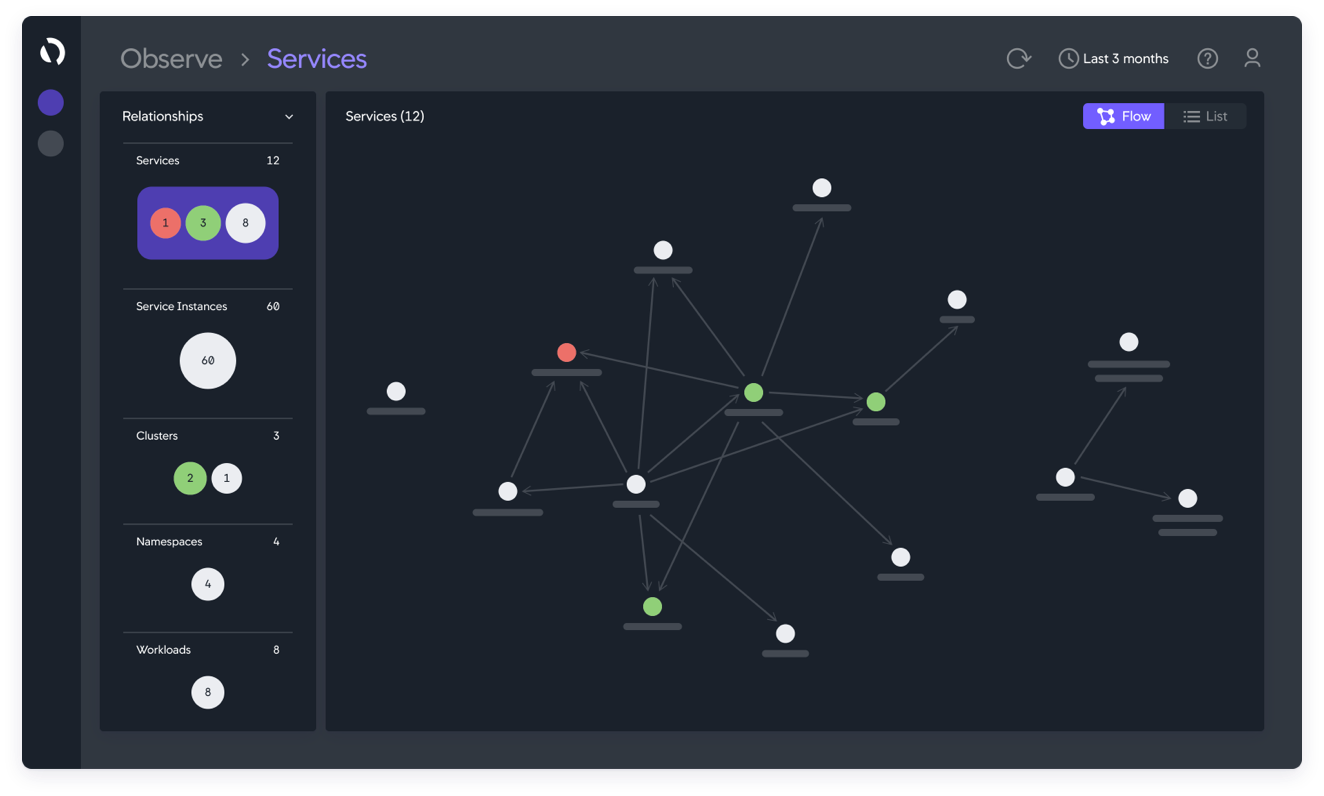Select the green 3 services bubble
The image size is (1324, 796).
coord(203,223)
